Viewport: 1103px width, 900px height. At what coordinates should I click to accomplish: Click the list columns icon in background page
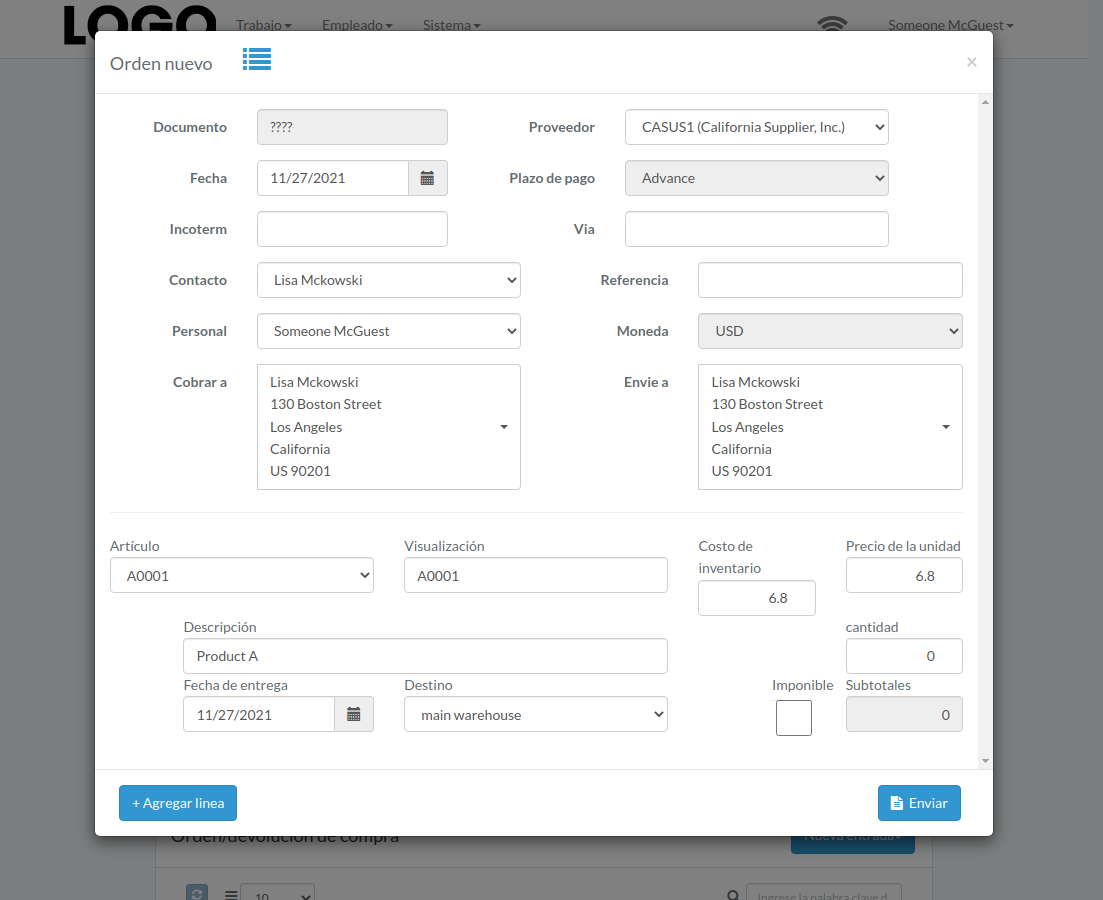pyautogui.click(x=231, y=894)
